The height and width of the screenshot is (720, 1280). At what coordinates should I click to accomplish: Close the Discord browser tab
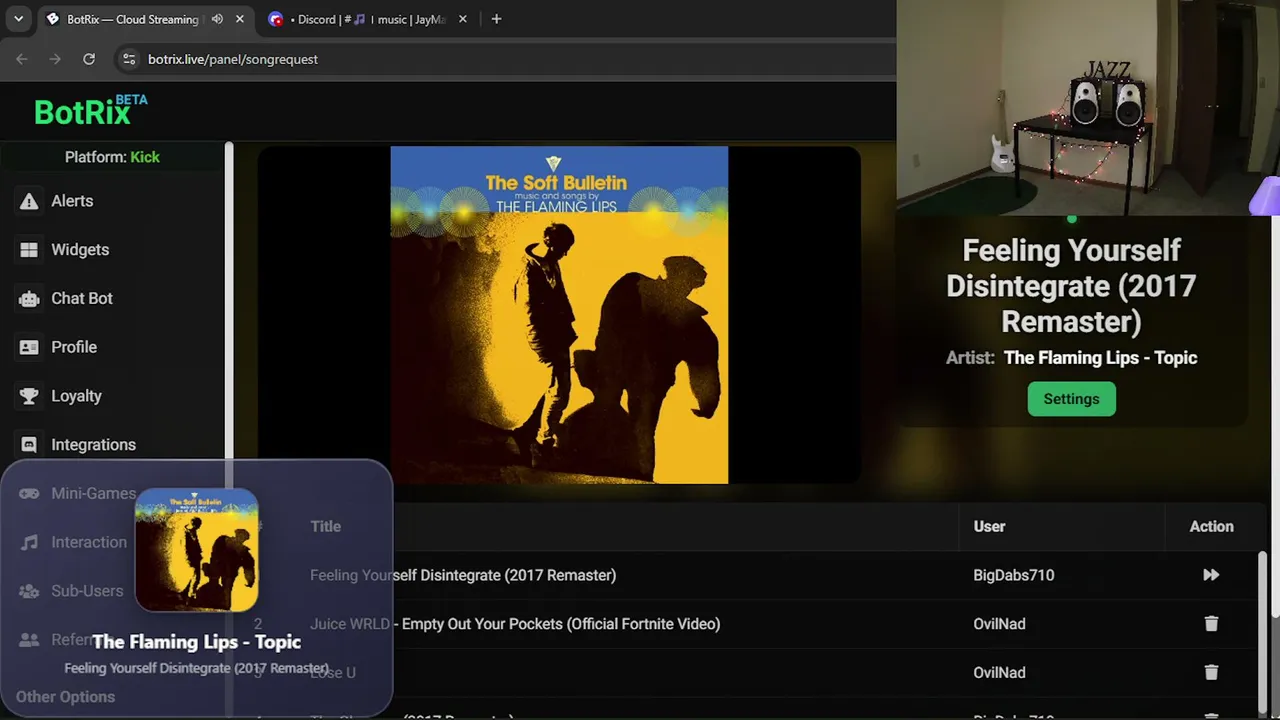pos(462,19)
